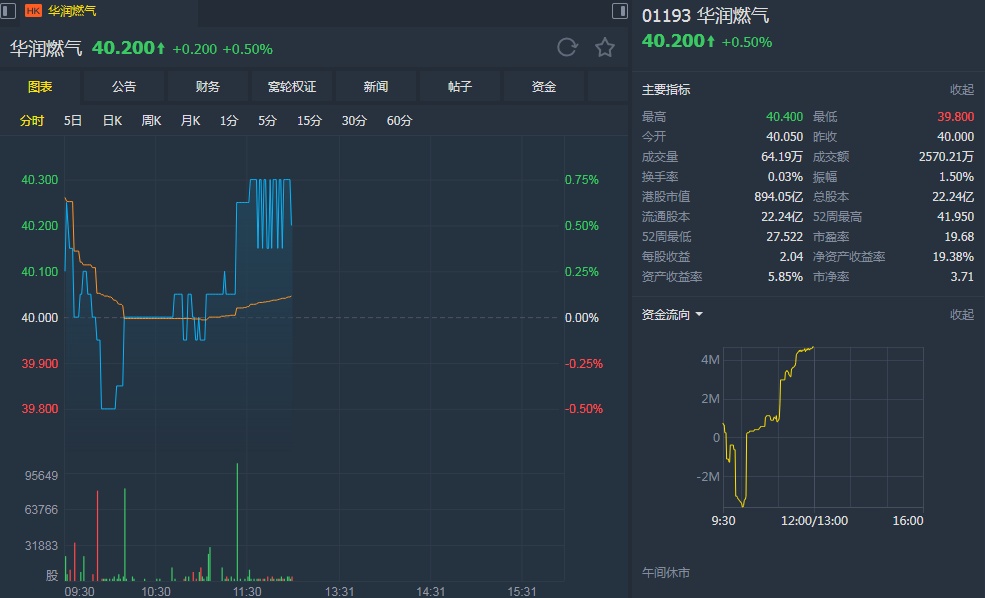Collapse the 主要指标 section via 收起
This screenshot has width=985, height=598.
[x=962, y=90]
